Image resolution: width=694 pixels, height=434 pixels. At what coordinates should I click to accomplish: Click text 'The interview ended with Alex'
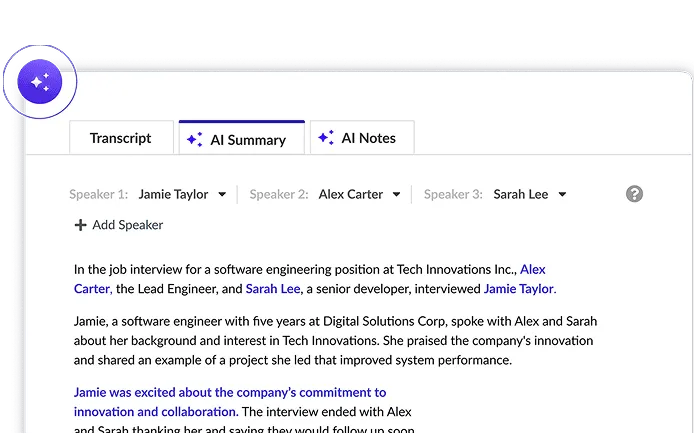327,412
